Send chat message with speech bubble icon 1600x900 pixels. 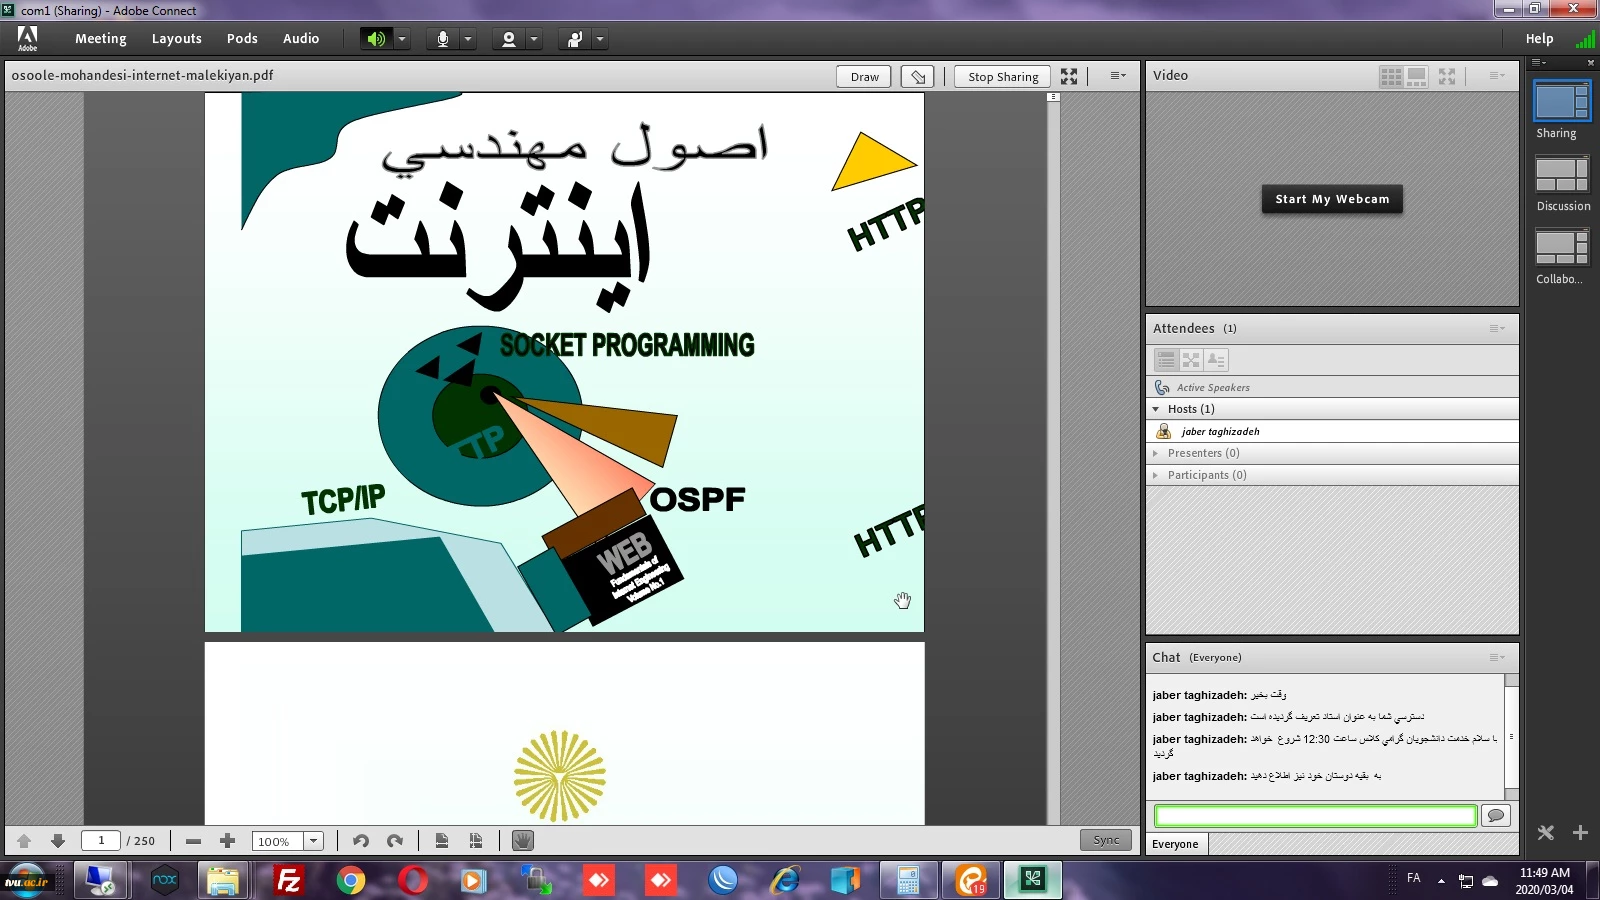[1495, 816]
